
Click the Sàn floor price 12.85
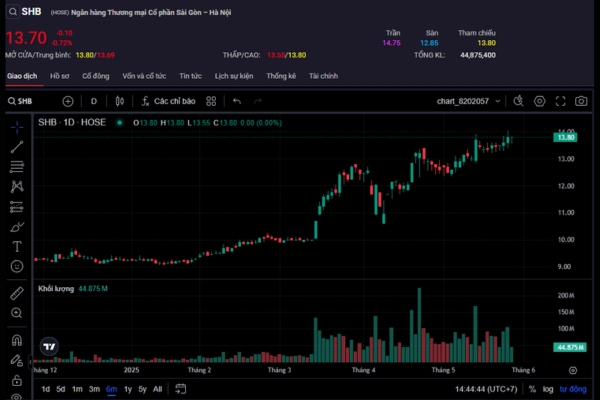coord(429,43)
